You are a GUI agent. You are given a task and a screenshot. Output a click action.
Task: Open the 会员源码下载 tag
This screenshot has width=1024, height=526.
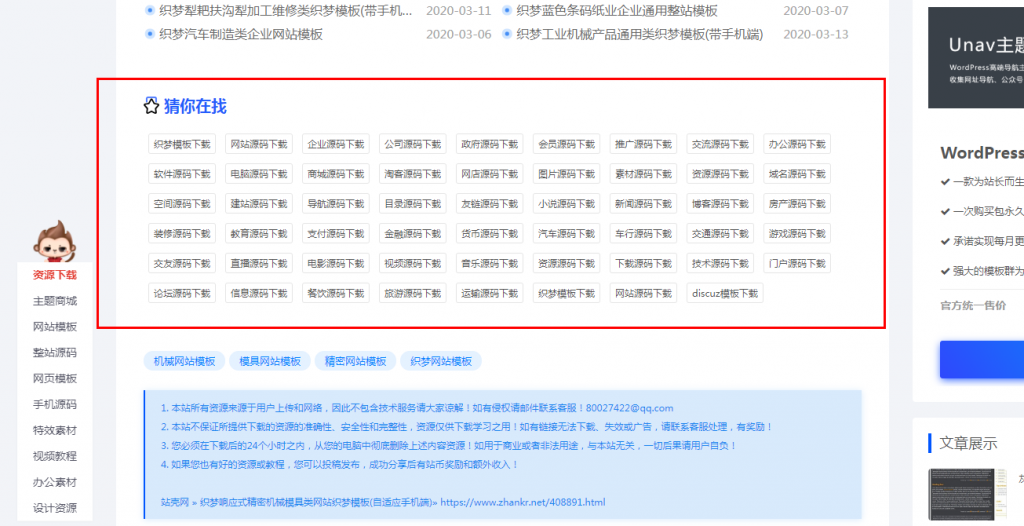[566, 144]
